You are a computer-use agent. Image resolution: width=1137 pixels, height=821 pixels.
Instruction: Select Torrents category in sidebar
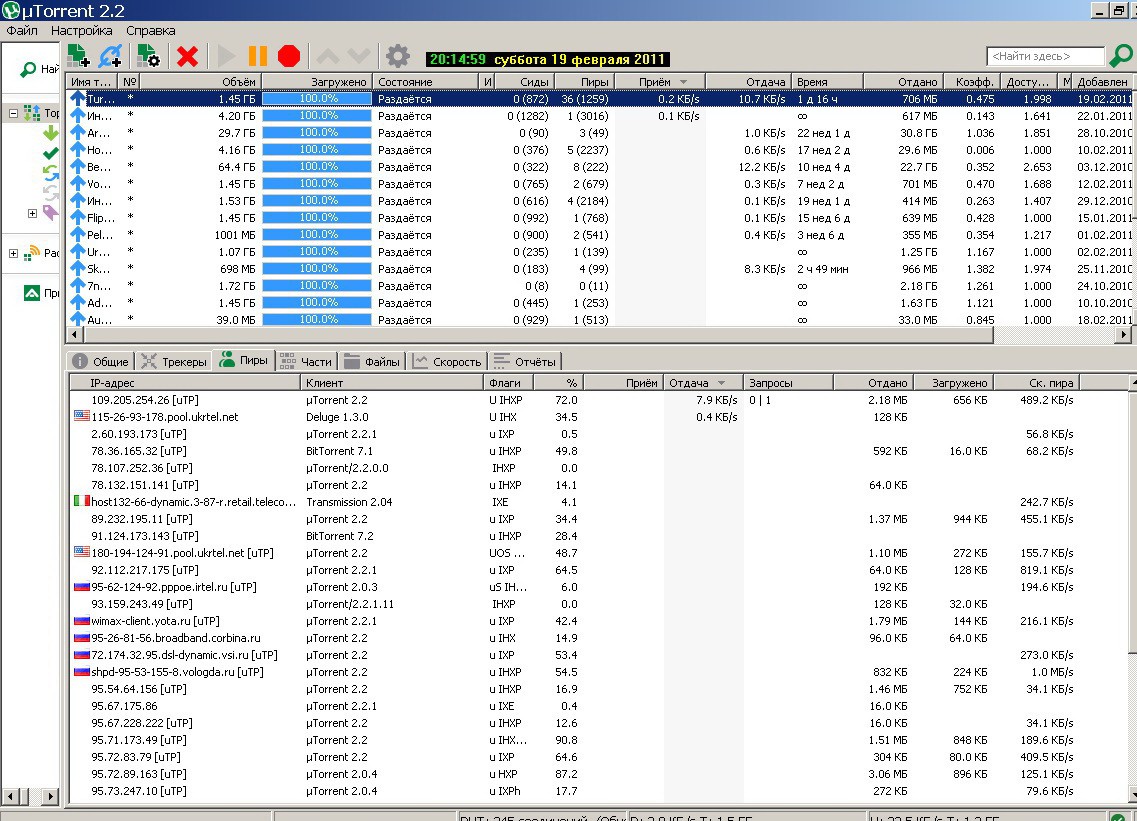(x=41, y=113)
